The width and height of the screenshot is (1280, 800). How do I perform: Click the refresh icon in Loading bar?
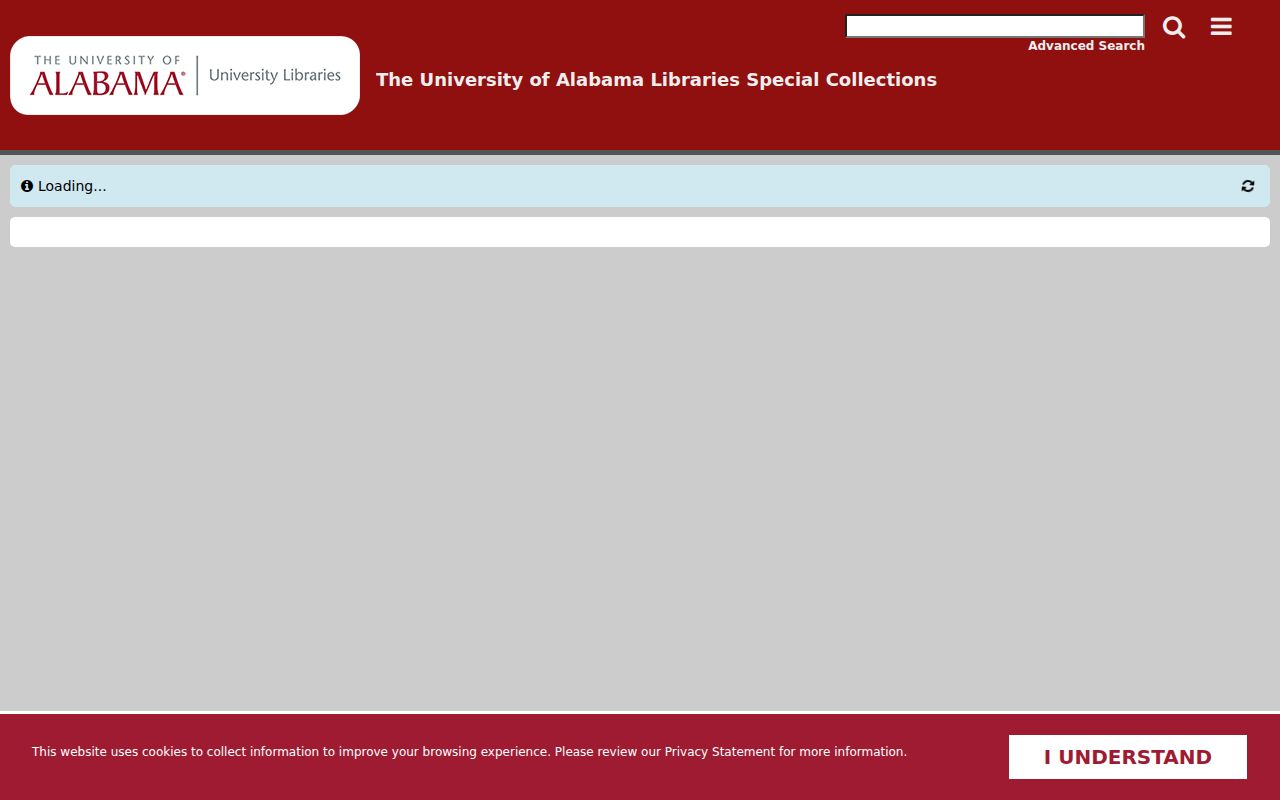pos(1248,186)
